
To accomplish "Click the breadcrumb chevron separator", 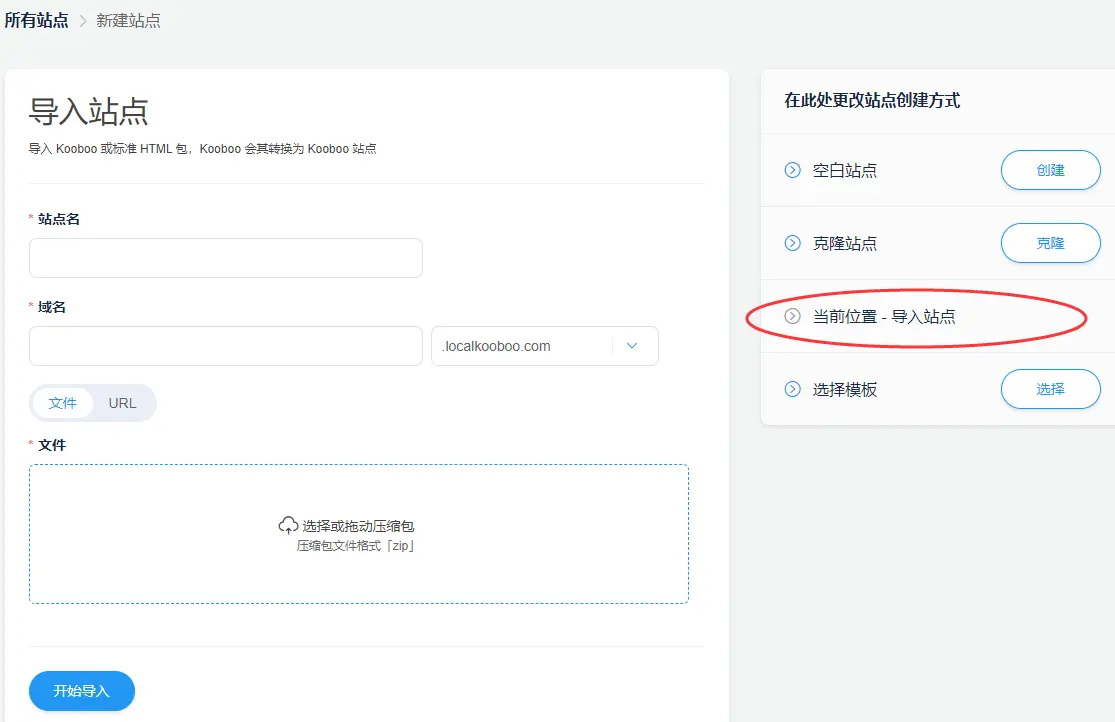I will pos(83,21).
